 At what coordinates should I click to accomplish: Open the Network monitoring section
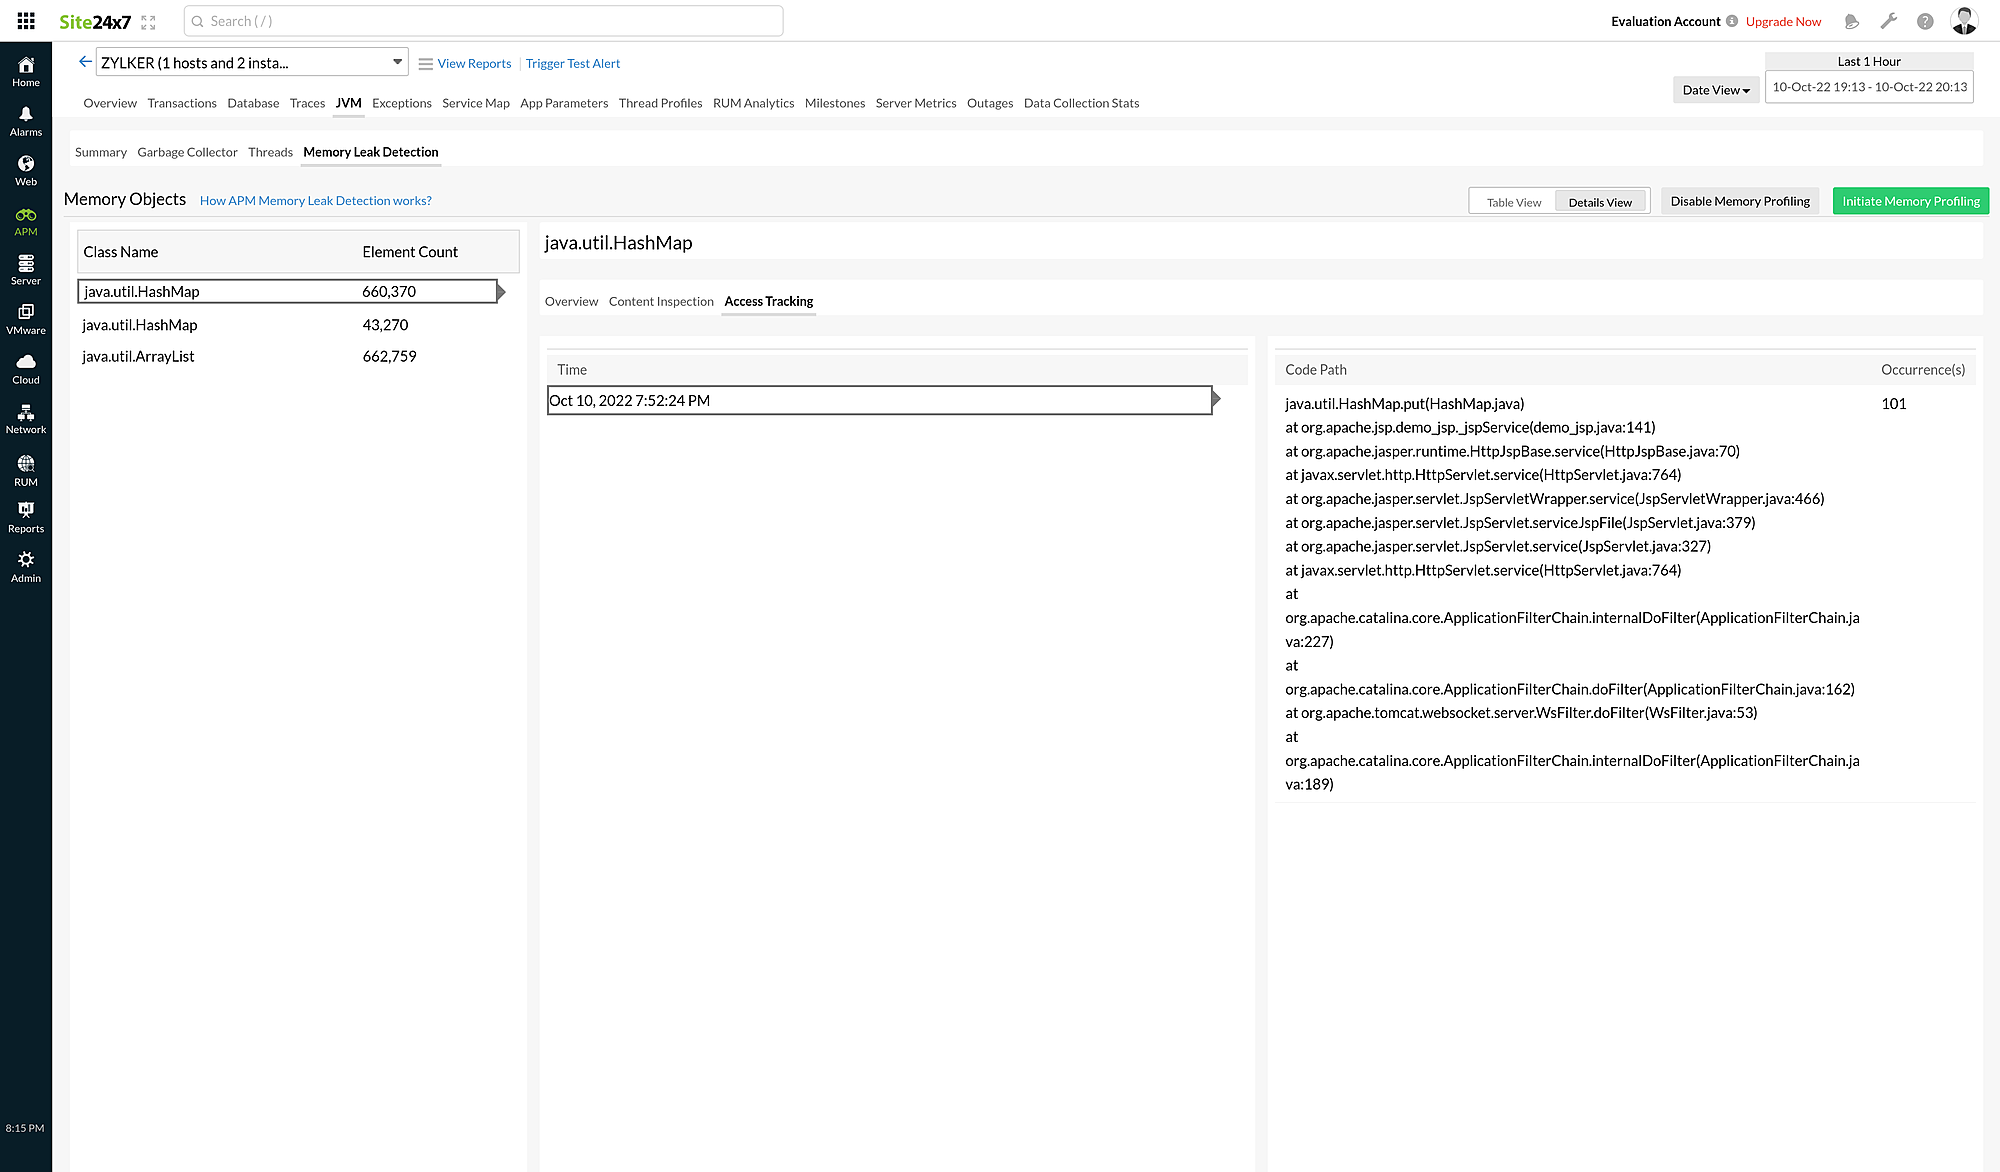25,418
